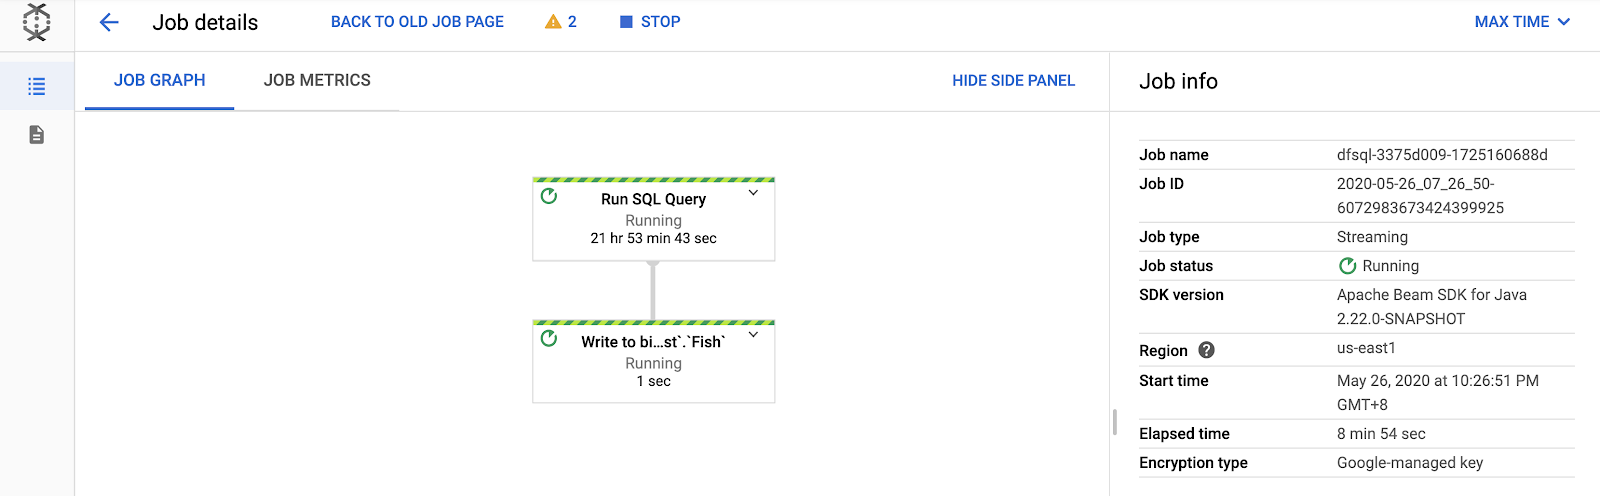Open the document sidebar icon
This screenshot has height=496, width=1600.
point(37,135)
